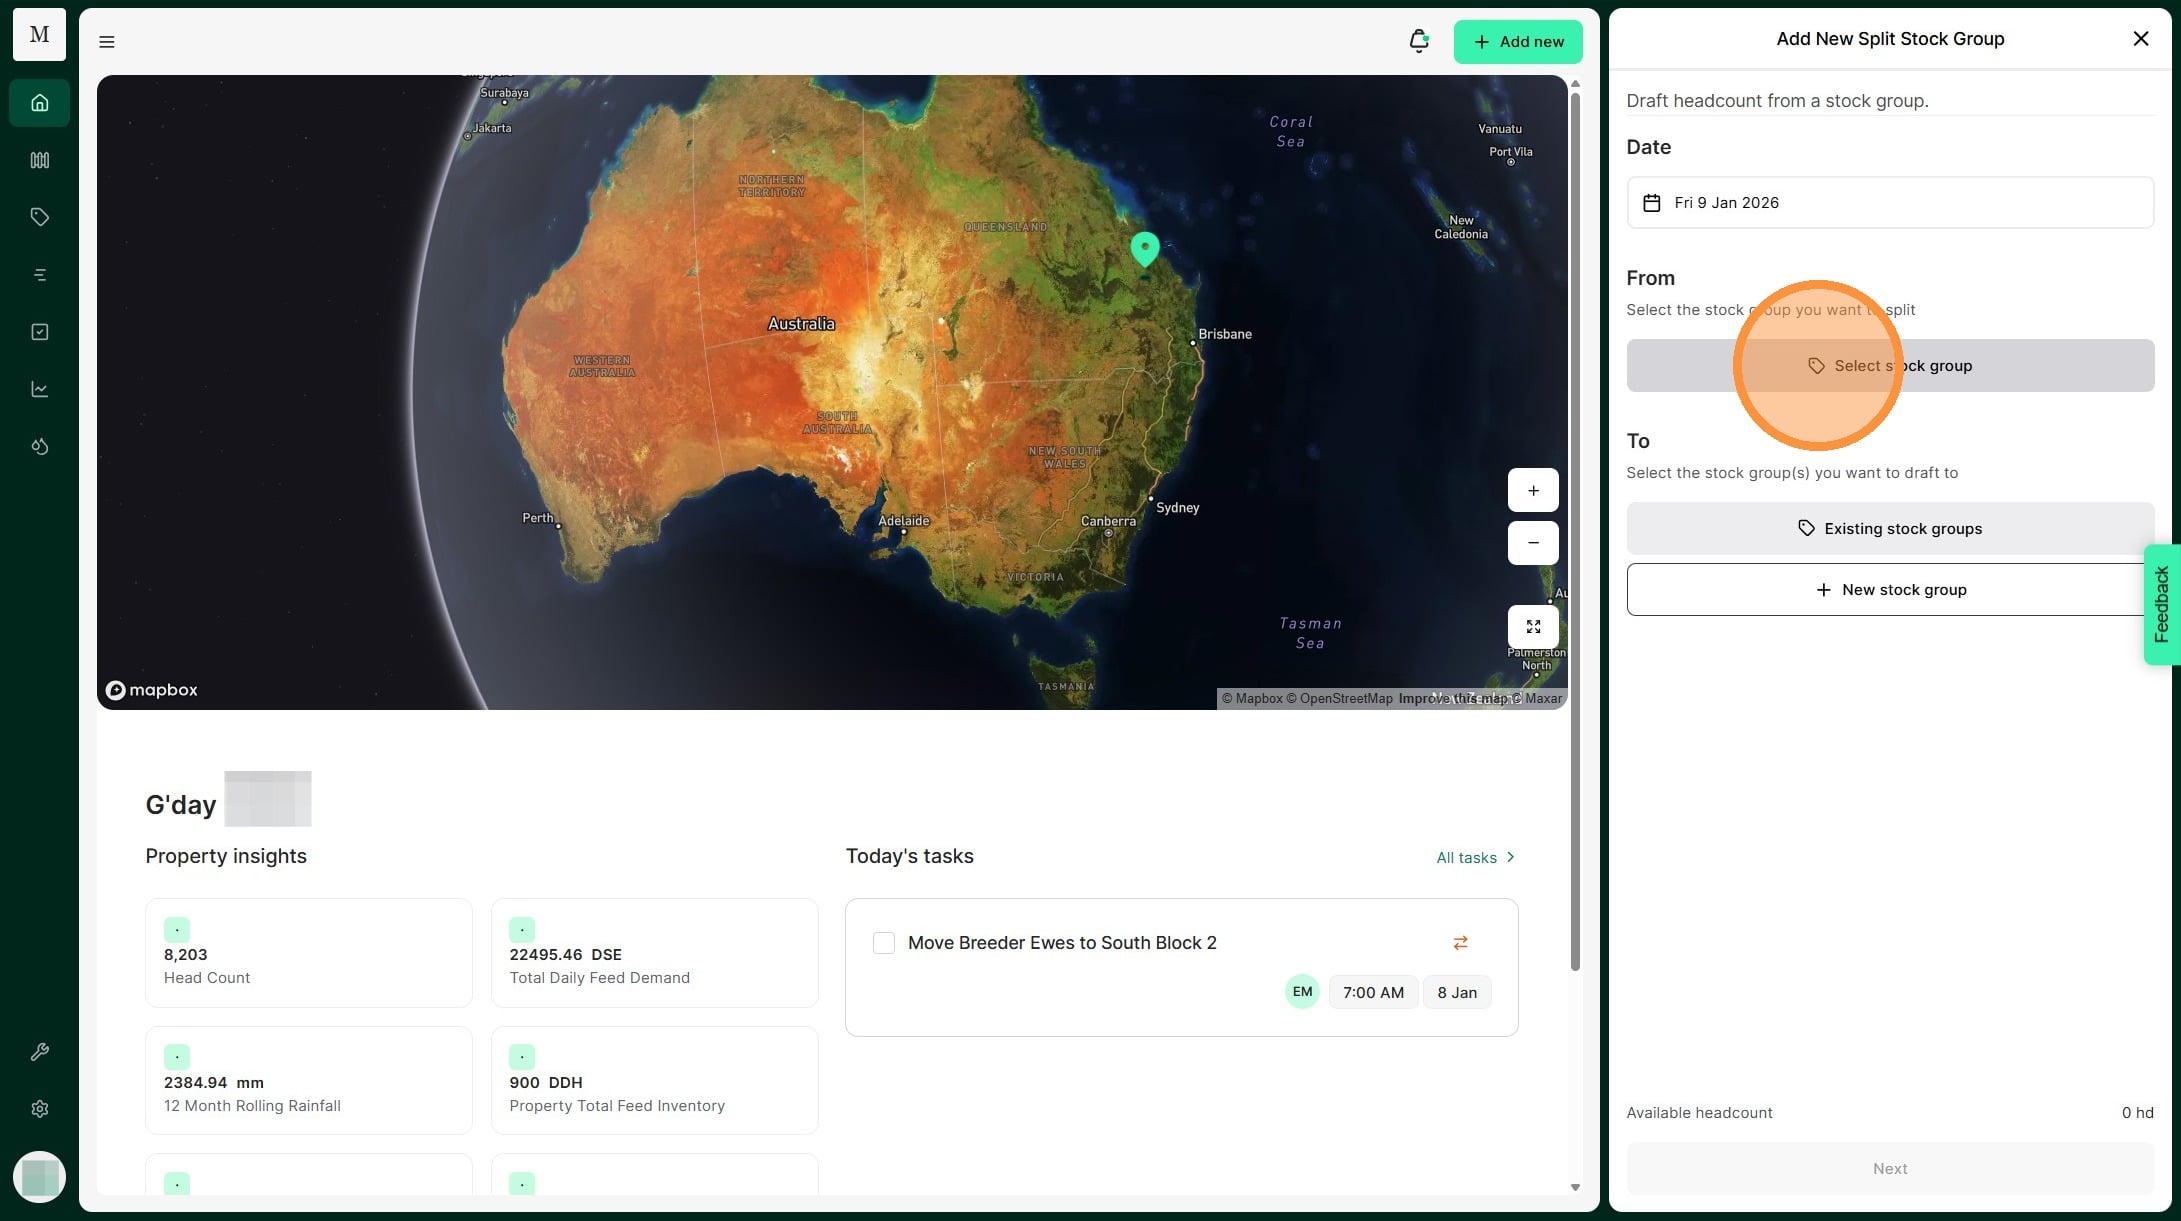Open the Existing stock groups selector
Image resolution: width=2181 pixels, height=1221 pixels.
[x=1889, y=529]
